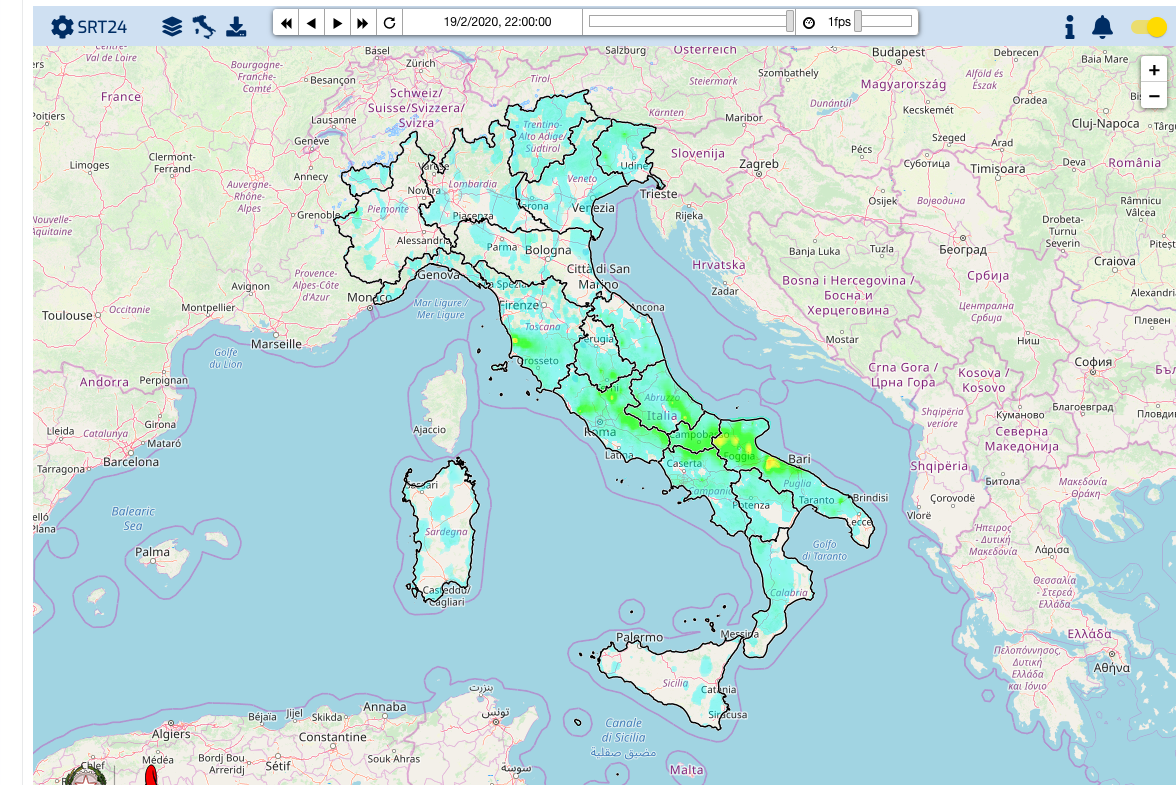Jump to first frame with rewind button
Image resolution: width=1176 pixels, height=785 pixels.
pos(286,22)
